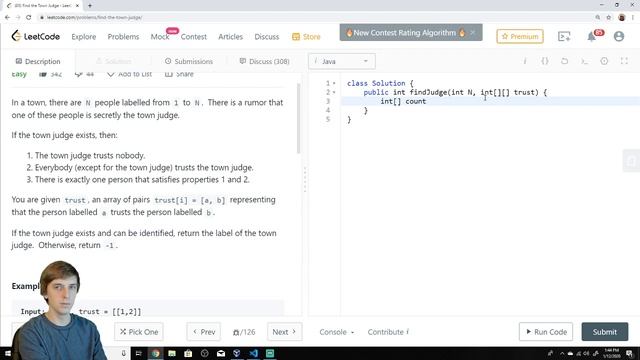The height and width of the screenshot is (360, 640).
Task: Click the browser address bar
Action: [x=314, y=18]
